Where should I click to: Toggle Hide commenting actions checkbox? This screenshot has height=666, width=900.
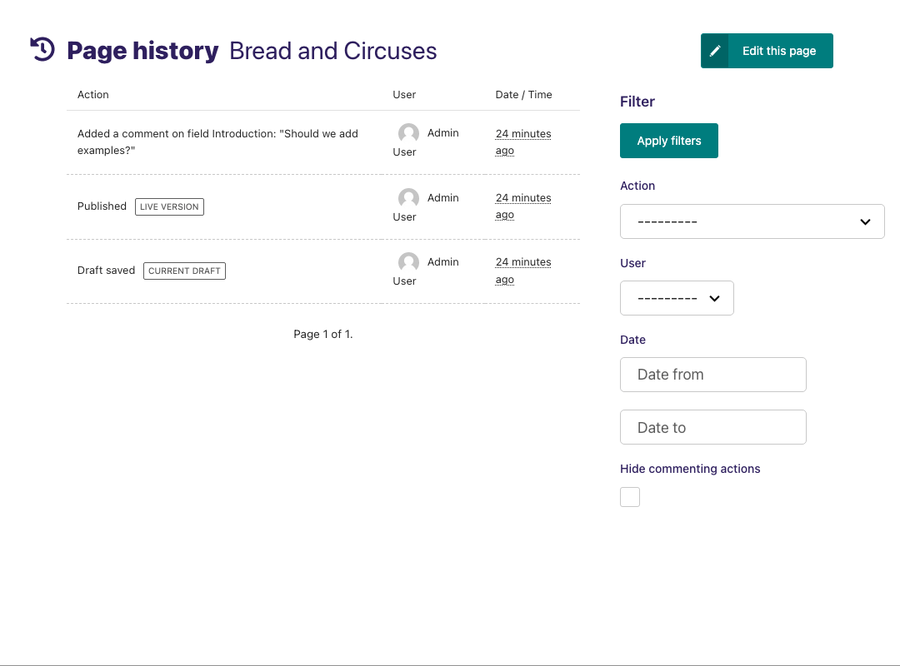[x=630, y=497]
